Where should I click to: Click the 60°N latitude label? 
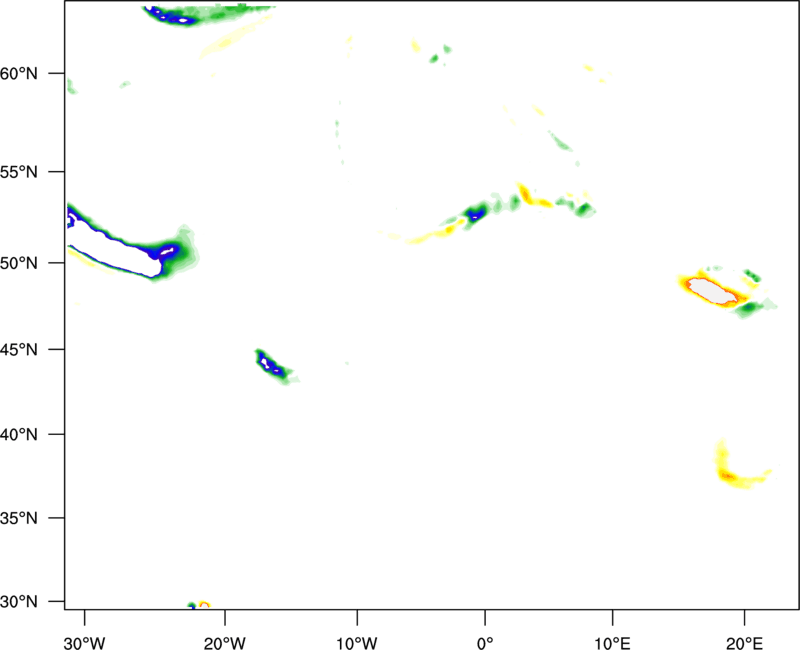(19, 73)
